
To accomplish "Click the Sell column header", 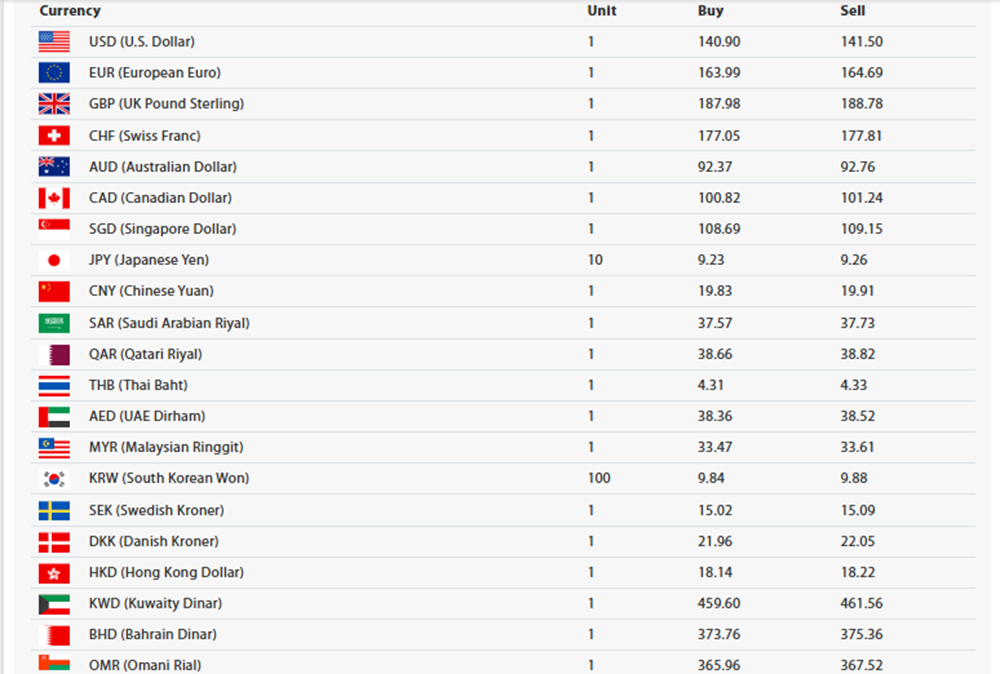I will (x=853, y=11).
